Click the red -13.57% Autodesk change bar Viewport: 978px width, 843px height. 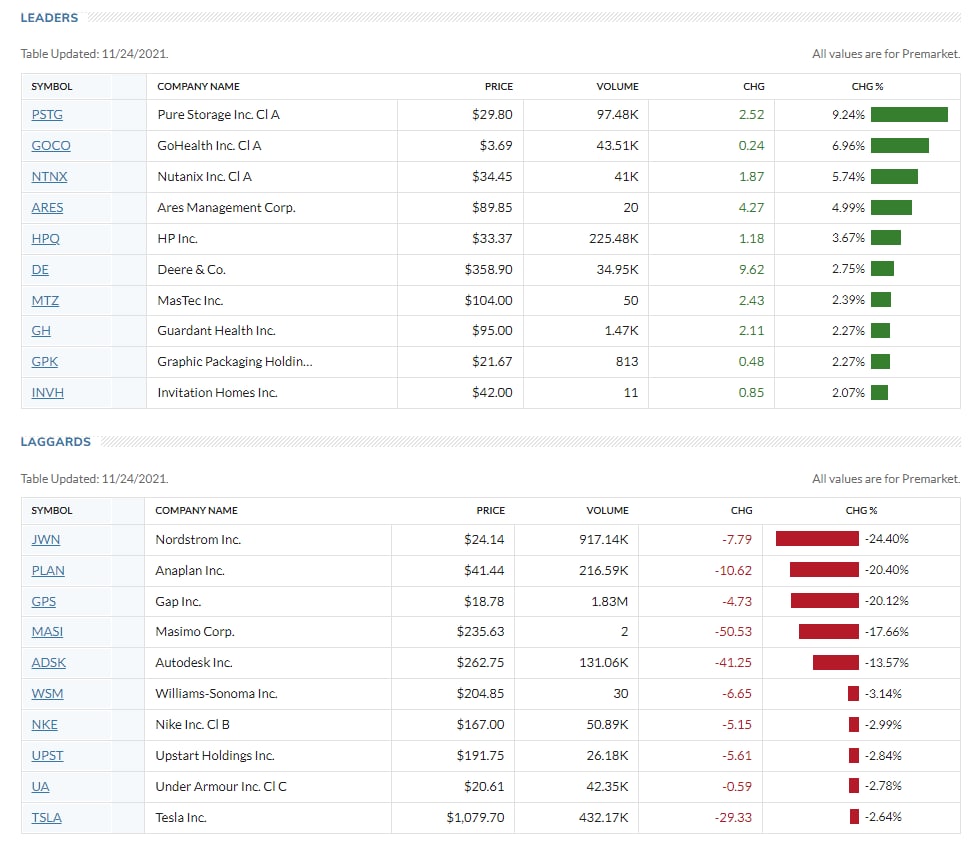(836, 662)
